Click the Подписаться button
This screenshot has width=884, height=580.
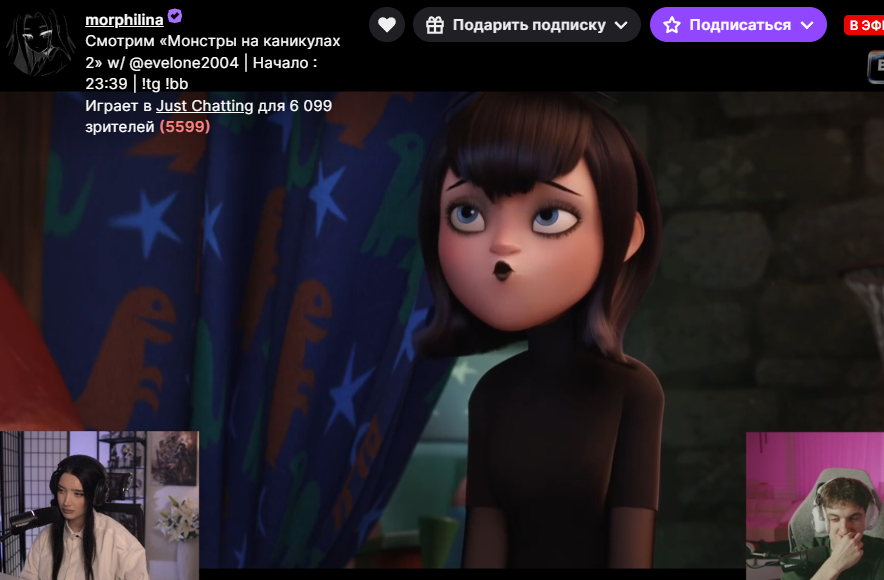click(x=738, y=25)
